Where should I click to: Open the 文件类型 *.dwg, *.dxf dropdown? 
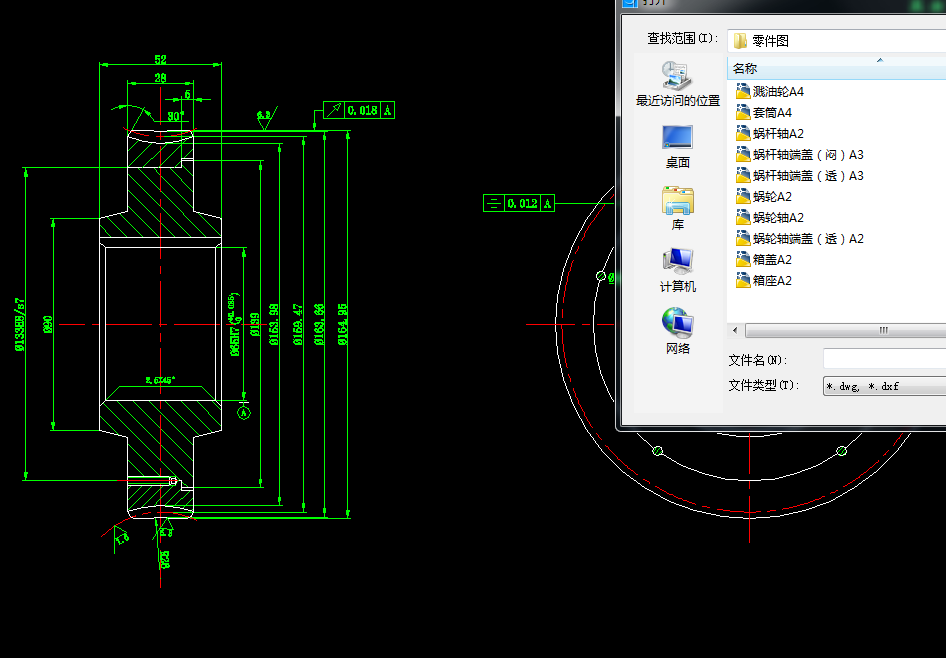pos(884,386)
